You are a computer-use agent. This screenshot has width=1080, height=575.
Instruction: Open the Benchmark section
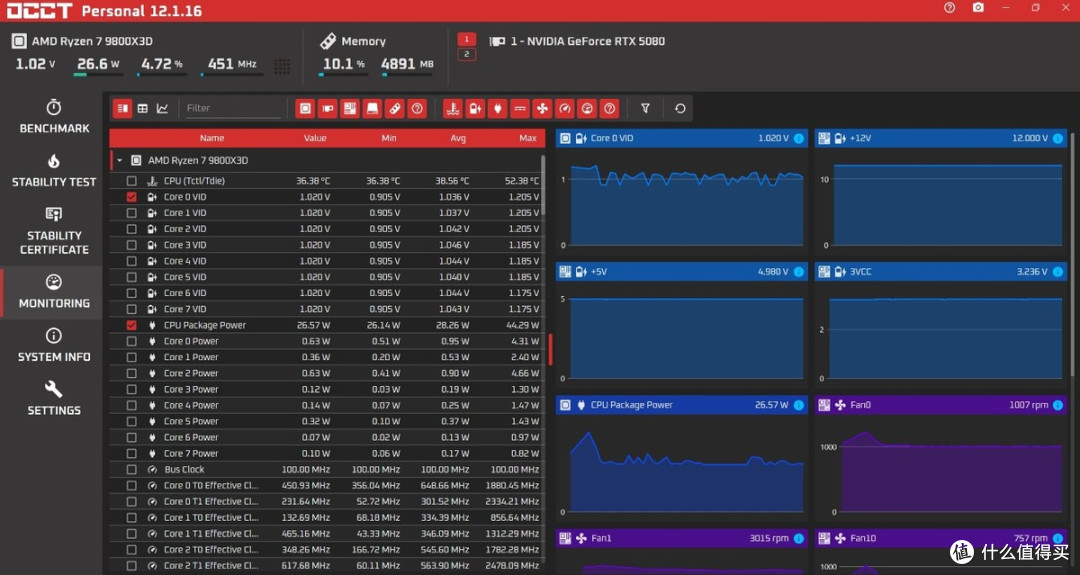(x=54, y=116)
